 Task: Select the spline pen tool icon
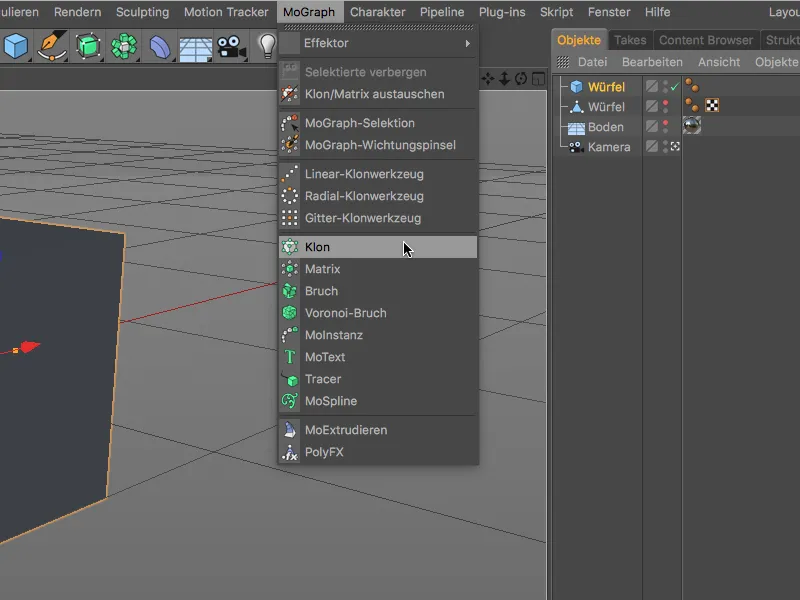click(52, 46)
